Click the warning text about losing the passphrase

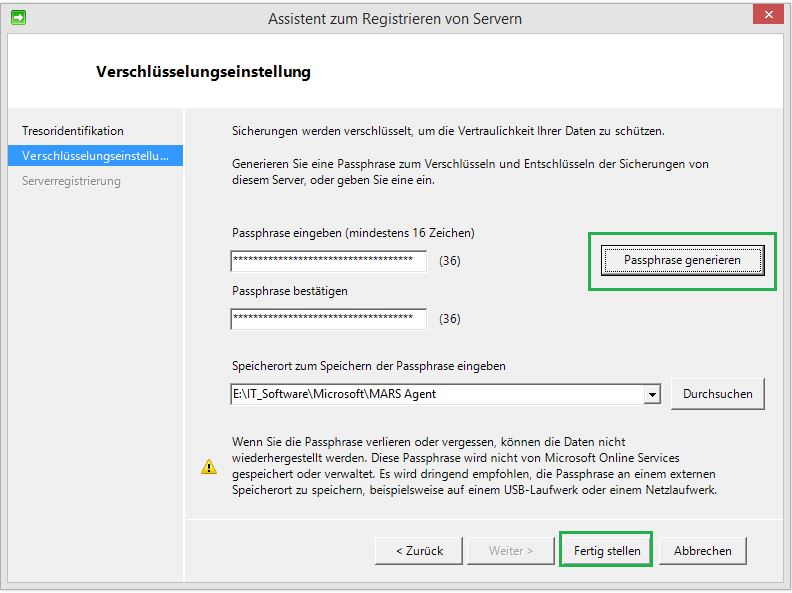(x=474, y=466)
